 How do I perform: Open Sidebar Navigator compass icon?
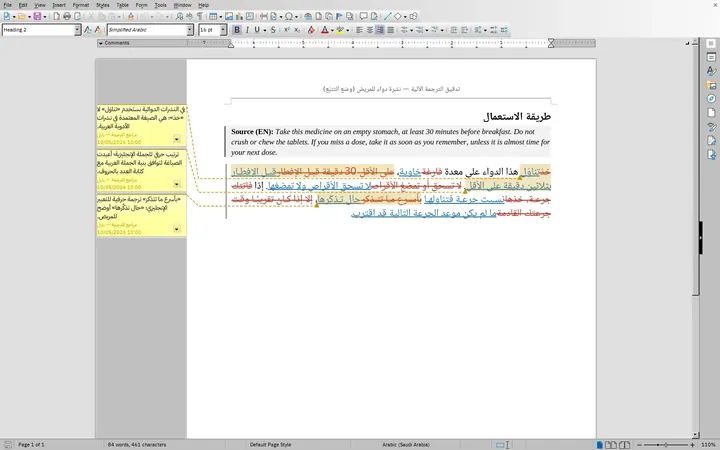click(x=711, y=99)
